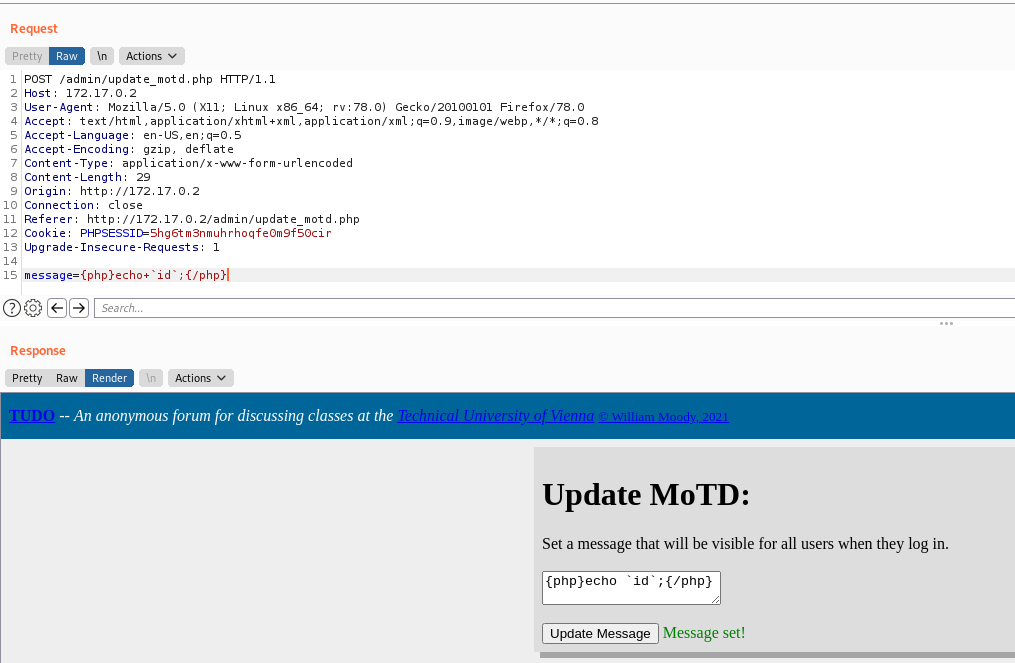Open the William Moody, 2021 link
This screenshot has height=663, width=1015.
click(x=664, y=417)
